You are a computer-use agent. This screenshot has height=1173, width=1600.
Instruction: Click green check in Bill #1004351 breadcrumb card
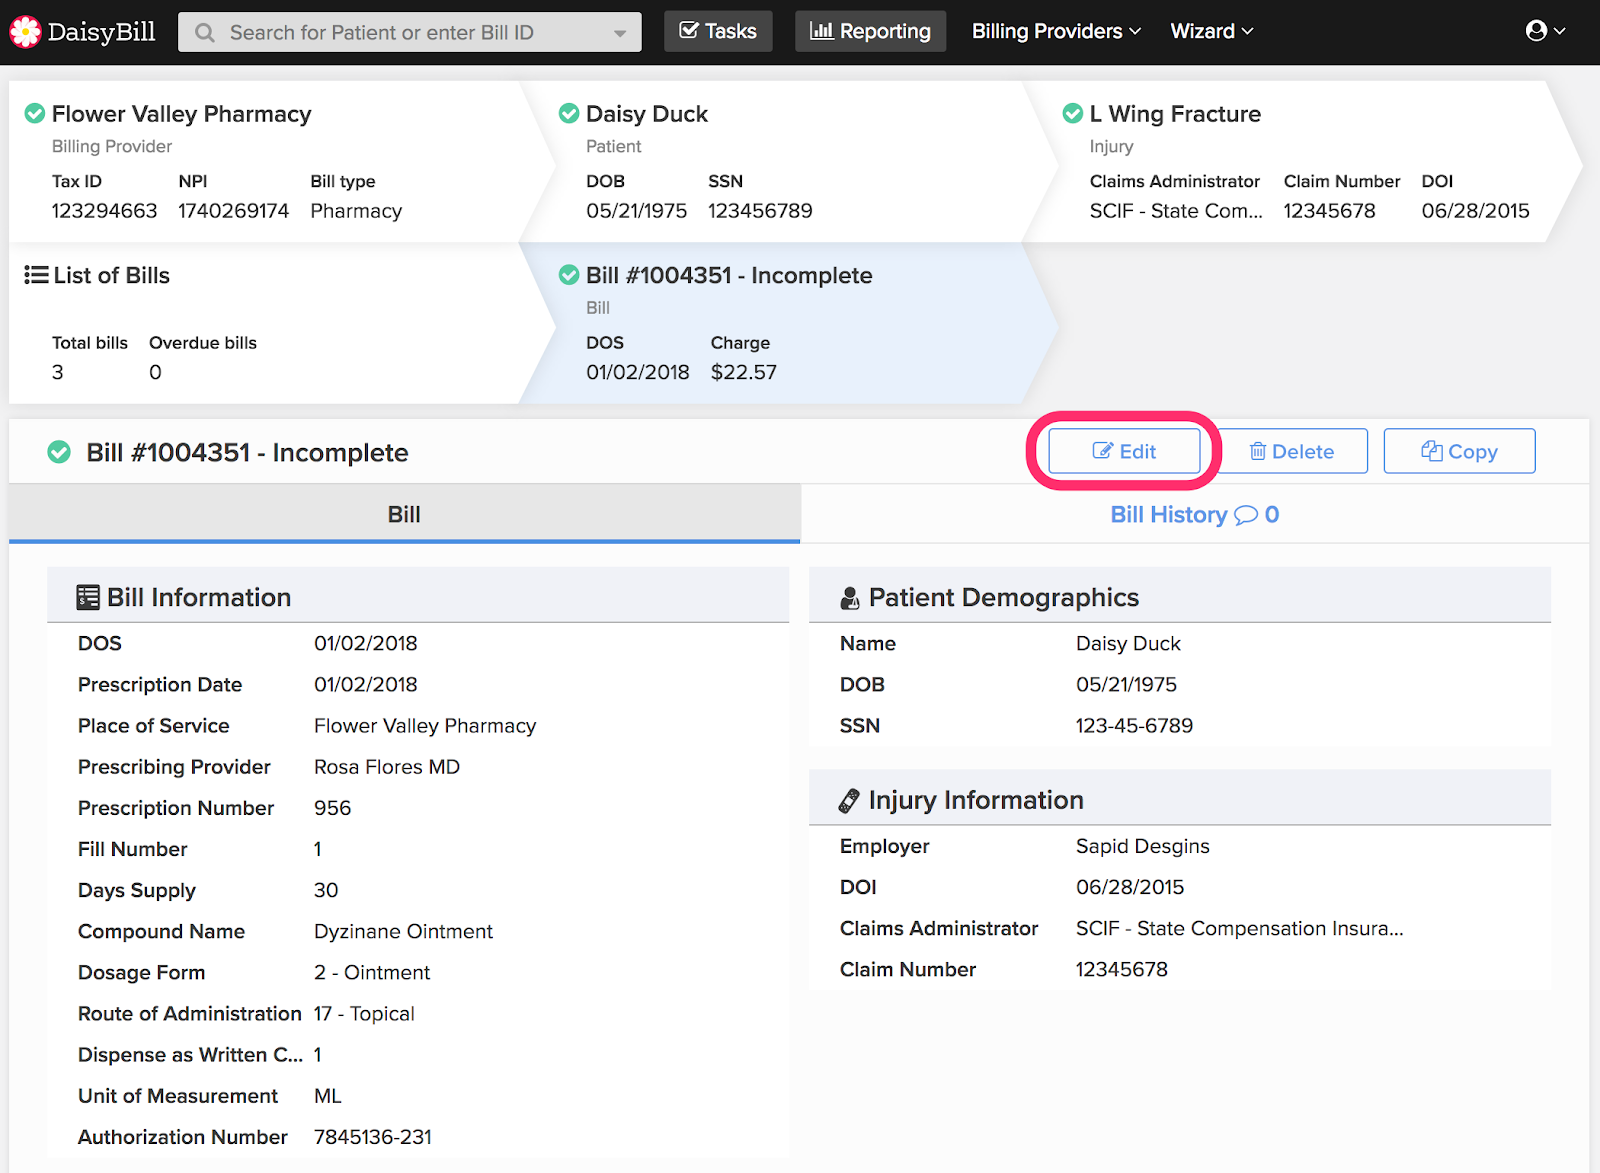[569, 274]
